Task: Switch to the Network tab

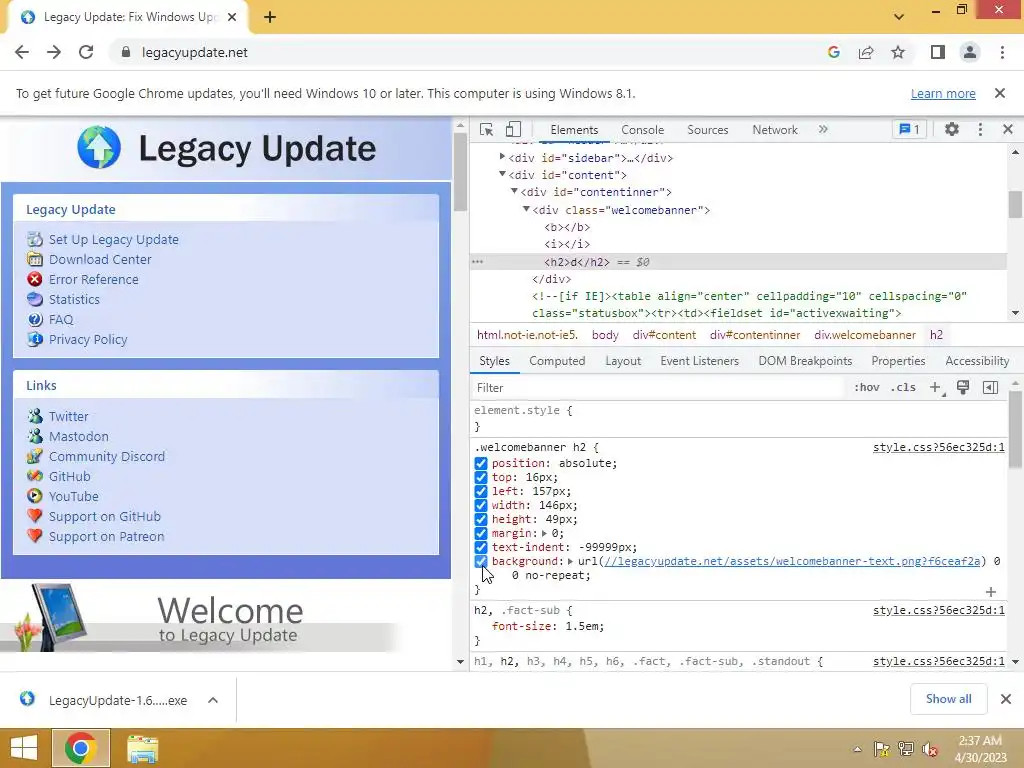Action: tap(775, 130)
